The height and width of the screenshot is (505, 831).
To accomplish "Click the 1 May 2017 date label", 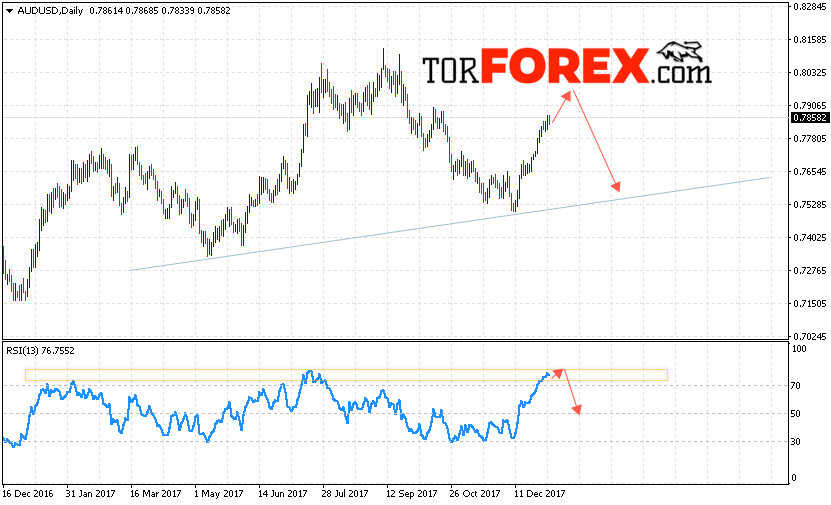I will tap(218, 494).
